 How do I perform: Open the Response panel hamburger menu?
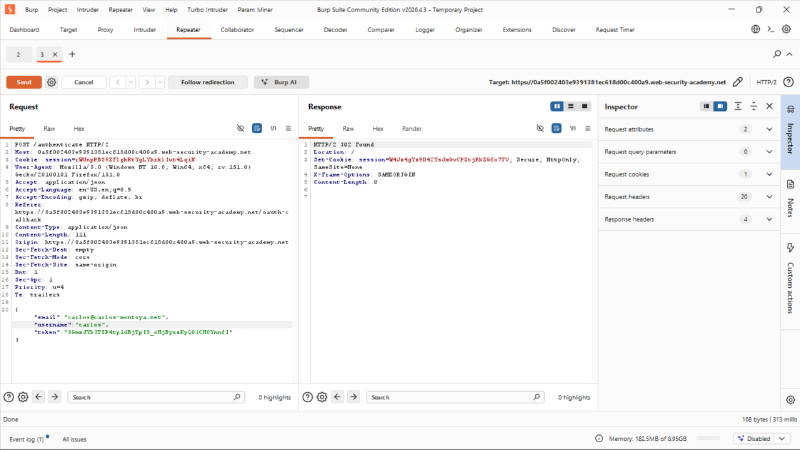coord(588,128)
